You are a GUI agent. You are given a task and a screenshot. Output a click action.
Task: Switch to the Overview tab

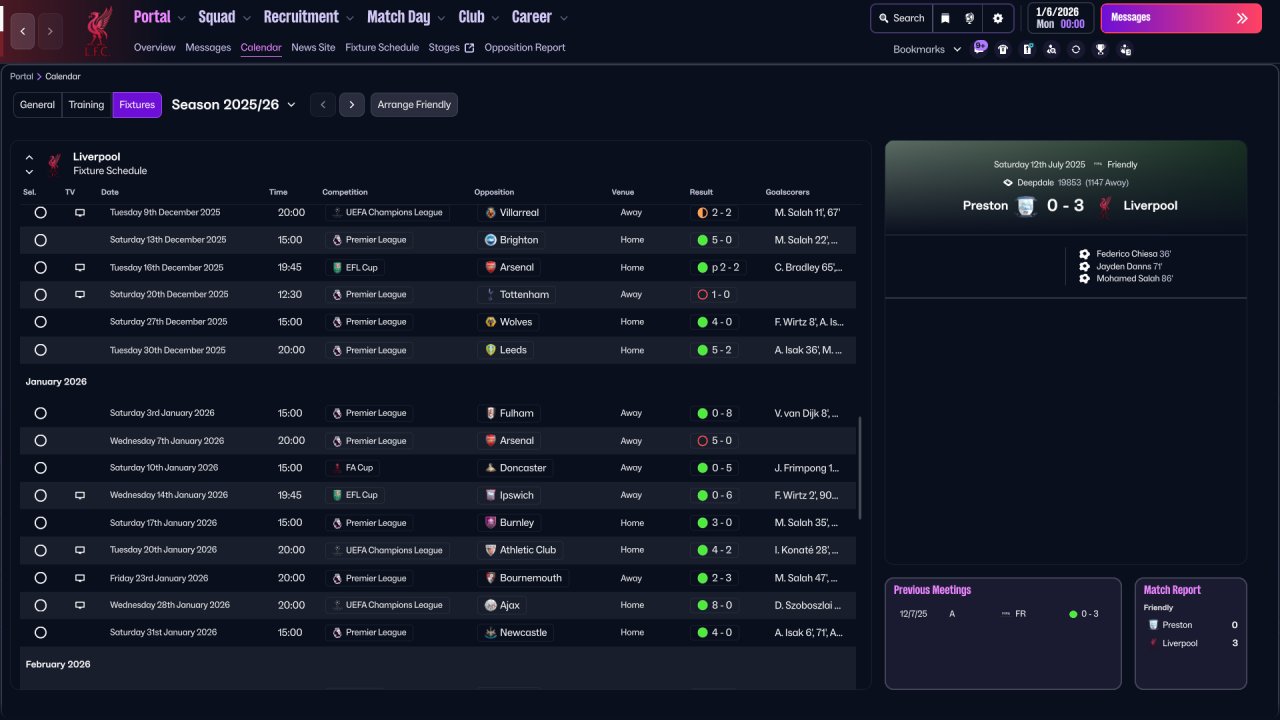pos(154,48)
